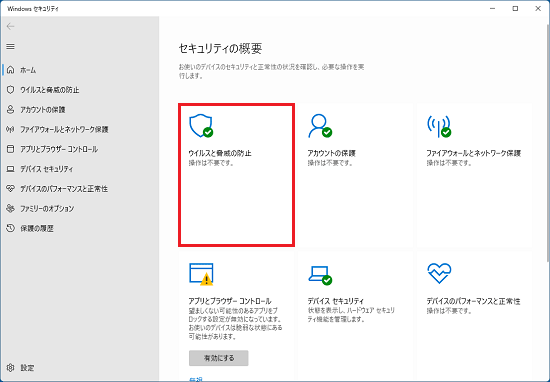Click the window icon beside アプリとブラウザー コントロール in sidebar

click(x=11, y=149)
